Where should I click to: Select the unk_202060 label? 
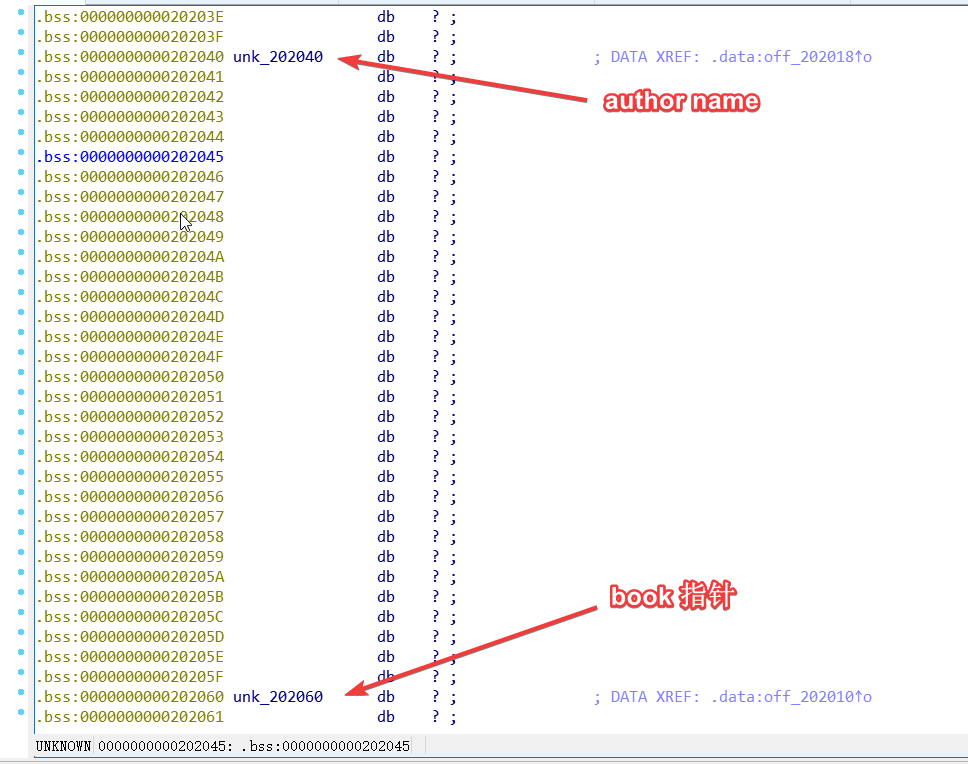[278, 697]
